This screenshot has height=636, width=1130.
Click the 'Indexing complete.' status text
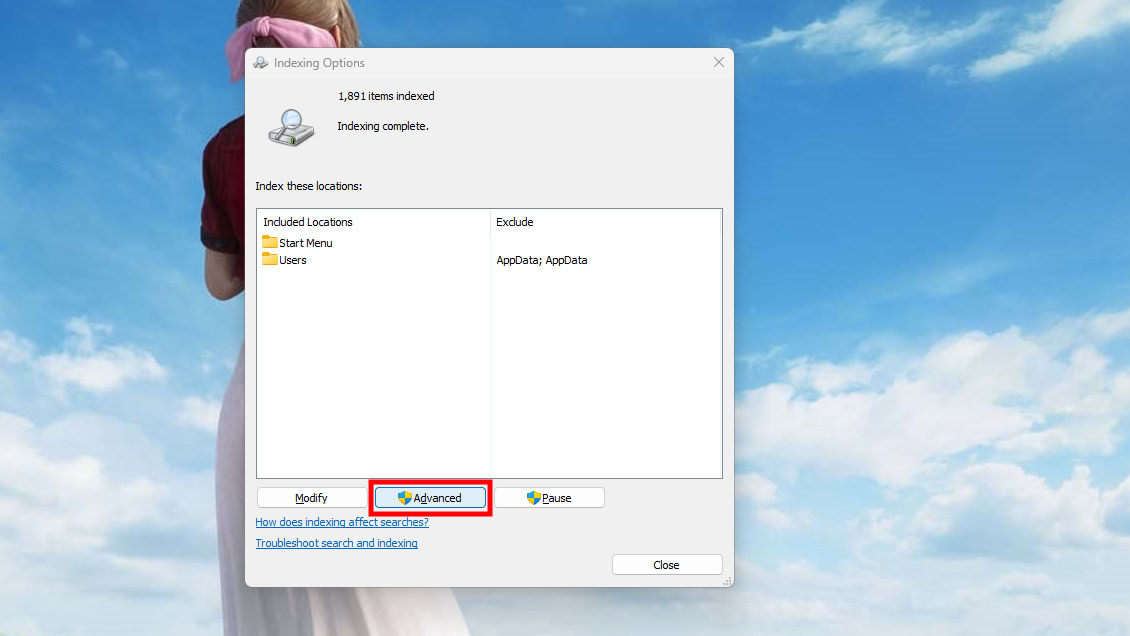383,126
